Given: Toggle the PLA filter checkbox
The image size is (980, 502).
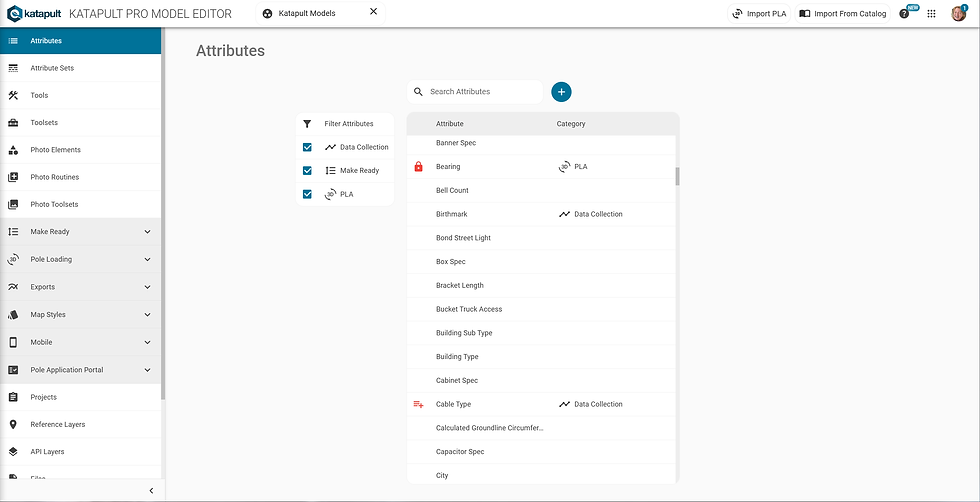Looking at the screenshot, I should point(307,194).
